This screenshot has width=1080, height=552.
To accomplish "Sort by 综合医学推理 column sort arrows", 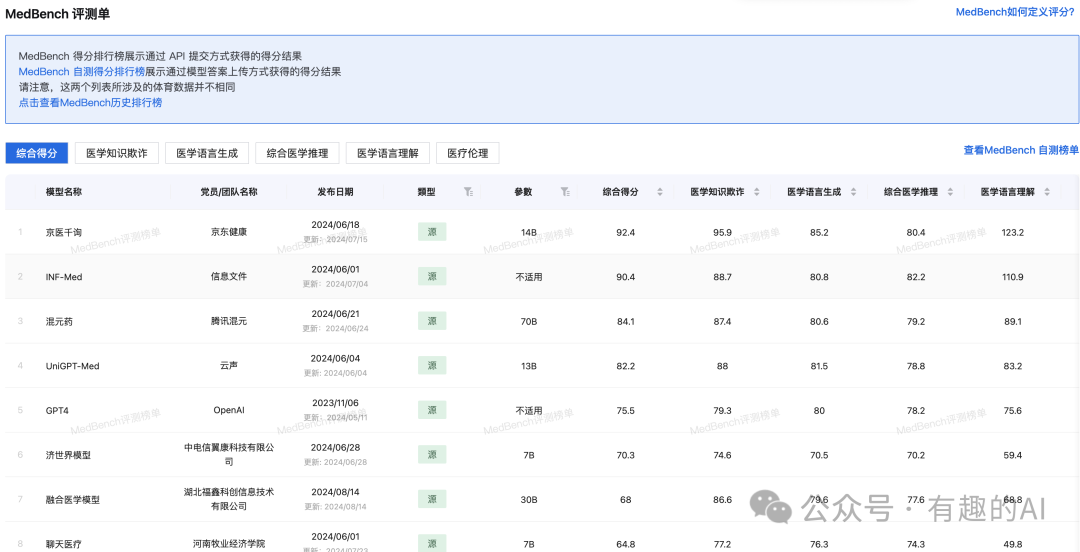I will pos(951,192).
